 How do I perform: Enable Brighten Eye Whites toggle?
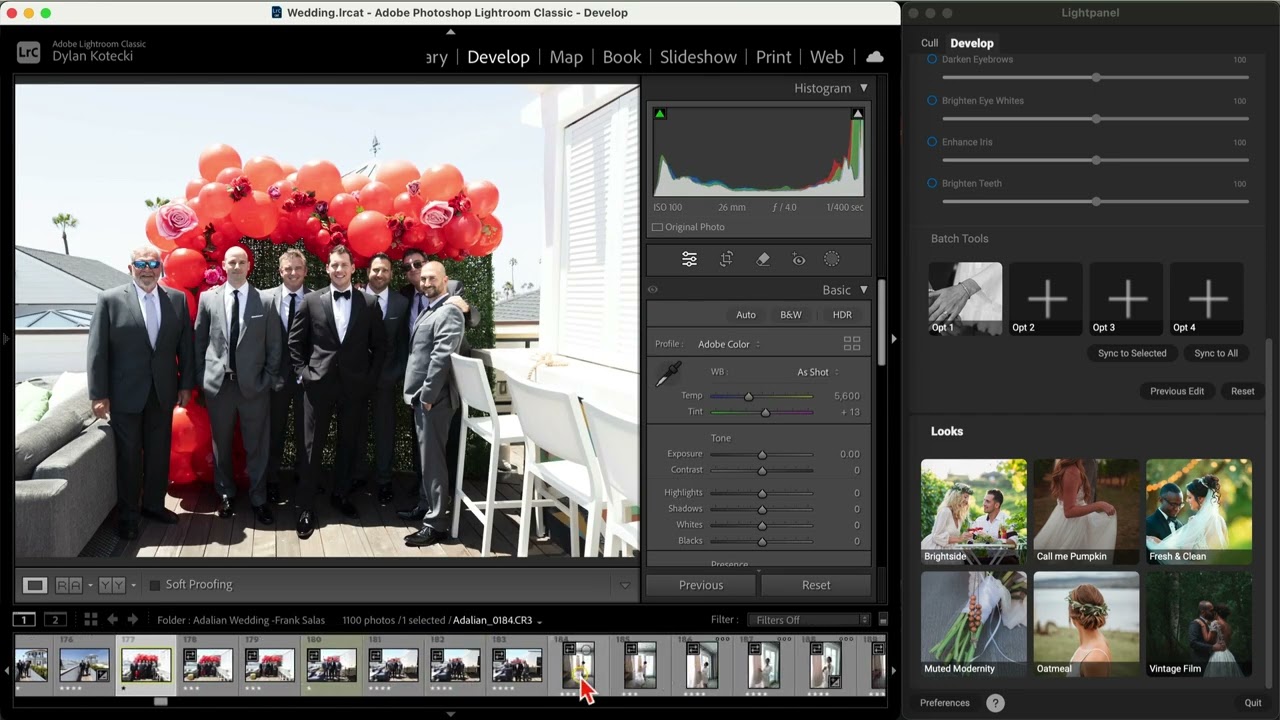(x=932, y=100)
